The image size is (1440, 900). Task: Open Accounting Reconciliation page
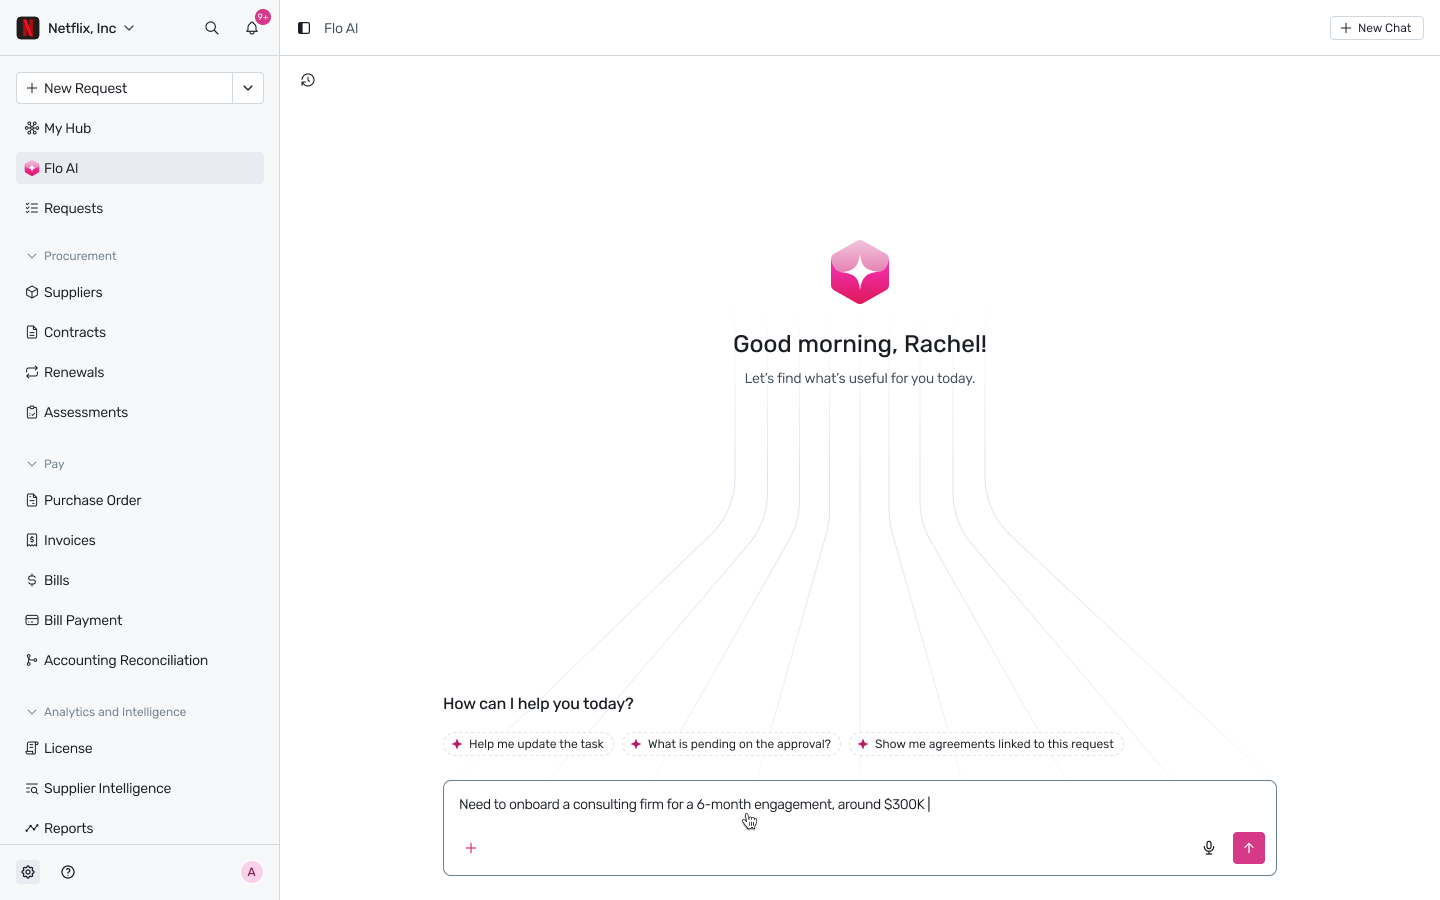pos(140,660)
